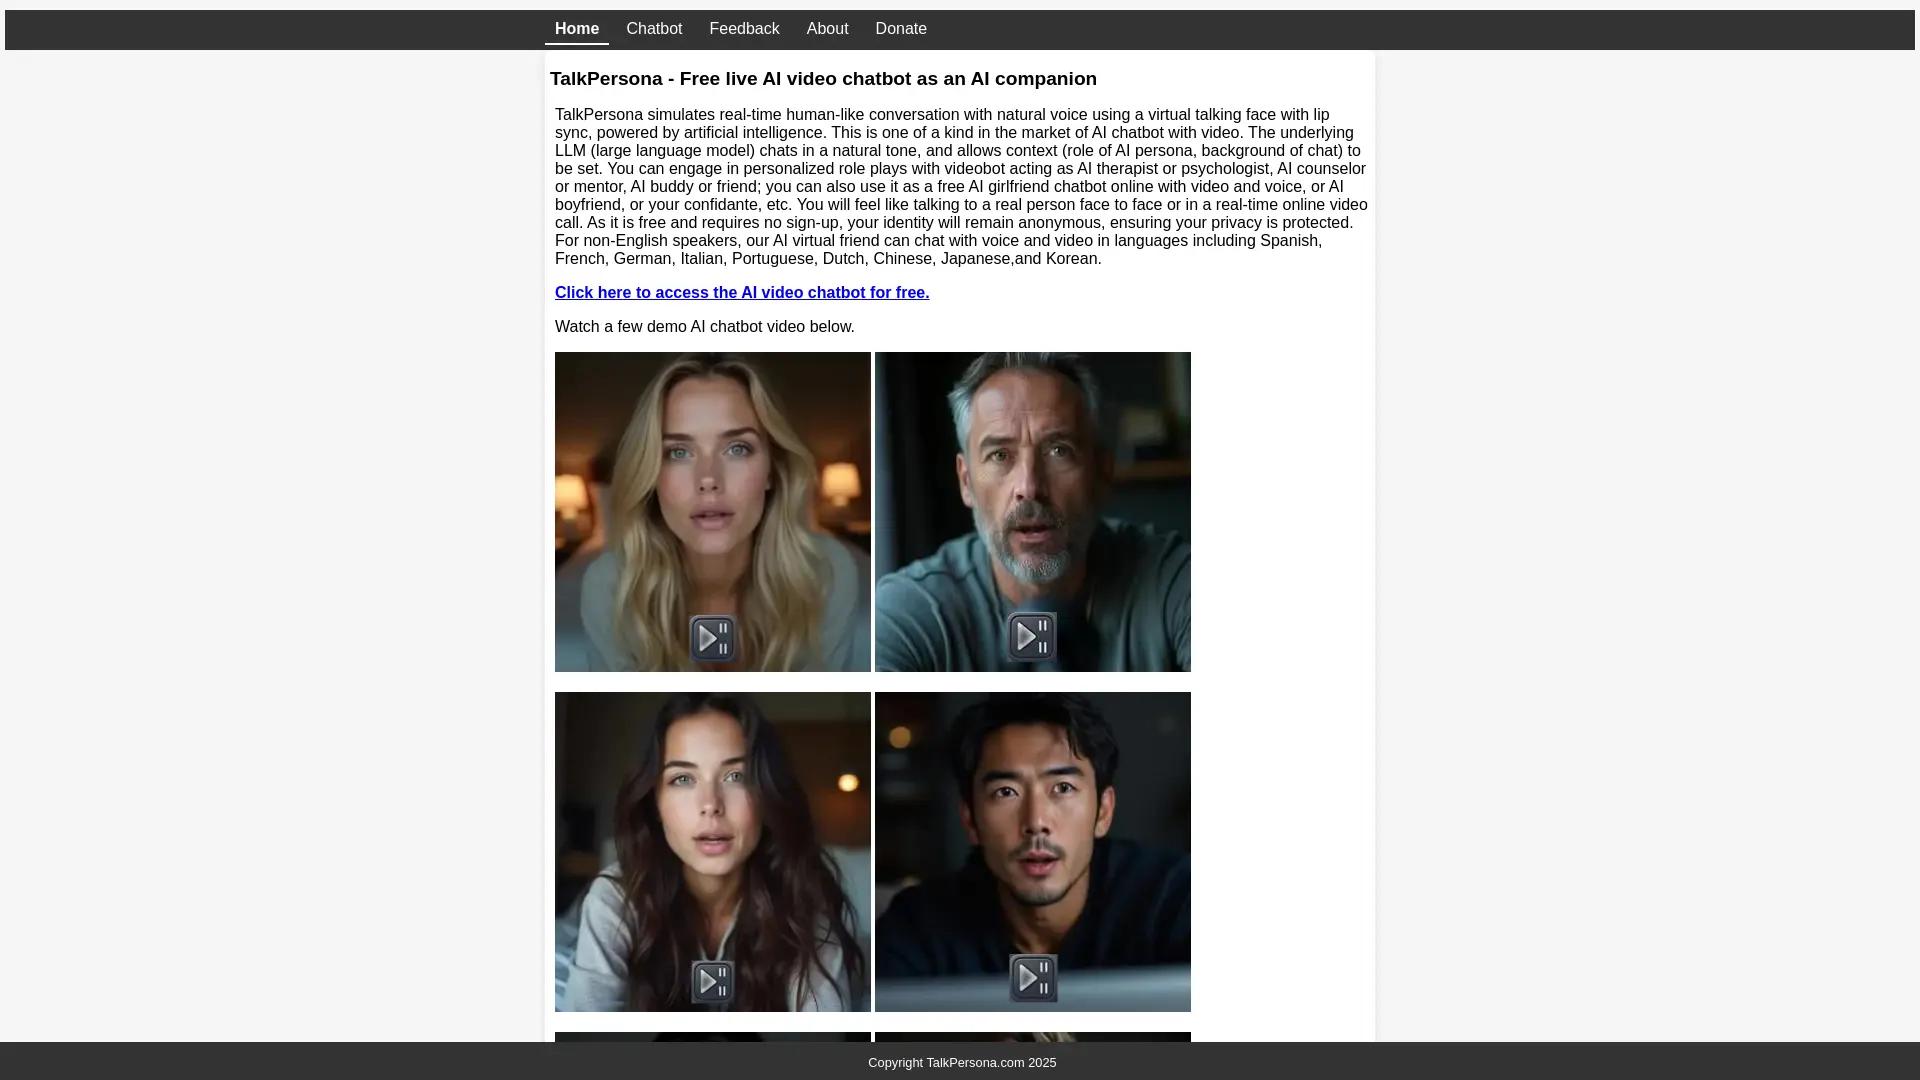Click partially visible bottom-right demo video
The height and width of the screenshot is (1080, 1920).
1032,1037
